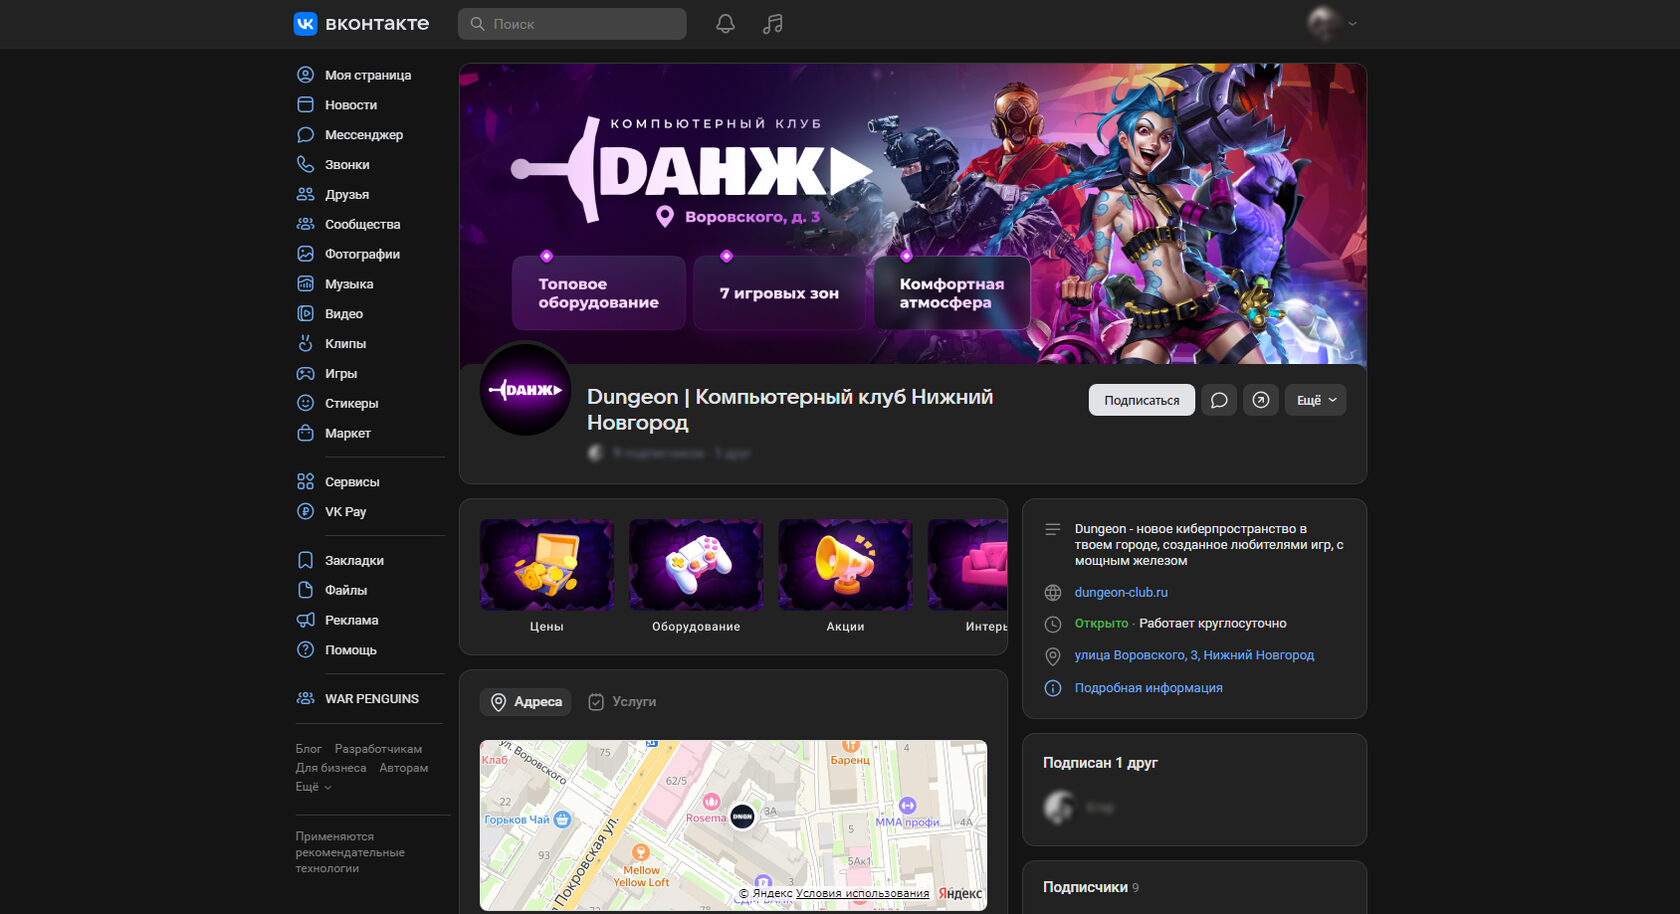The height and width of the screenshot is (914, 1680).
Task: Click the Подписаться button
Action: 1142,400
